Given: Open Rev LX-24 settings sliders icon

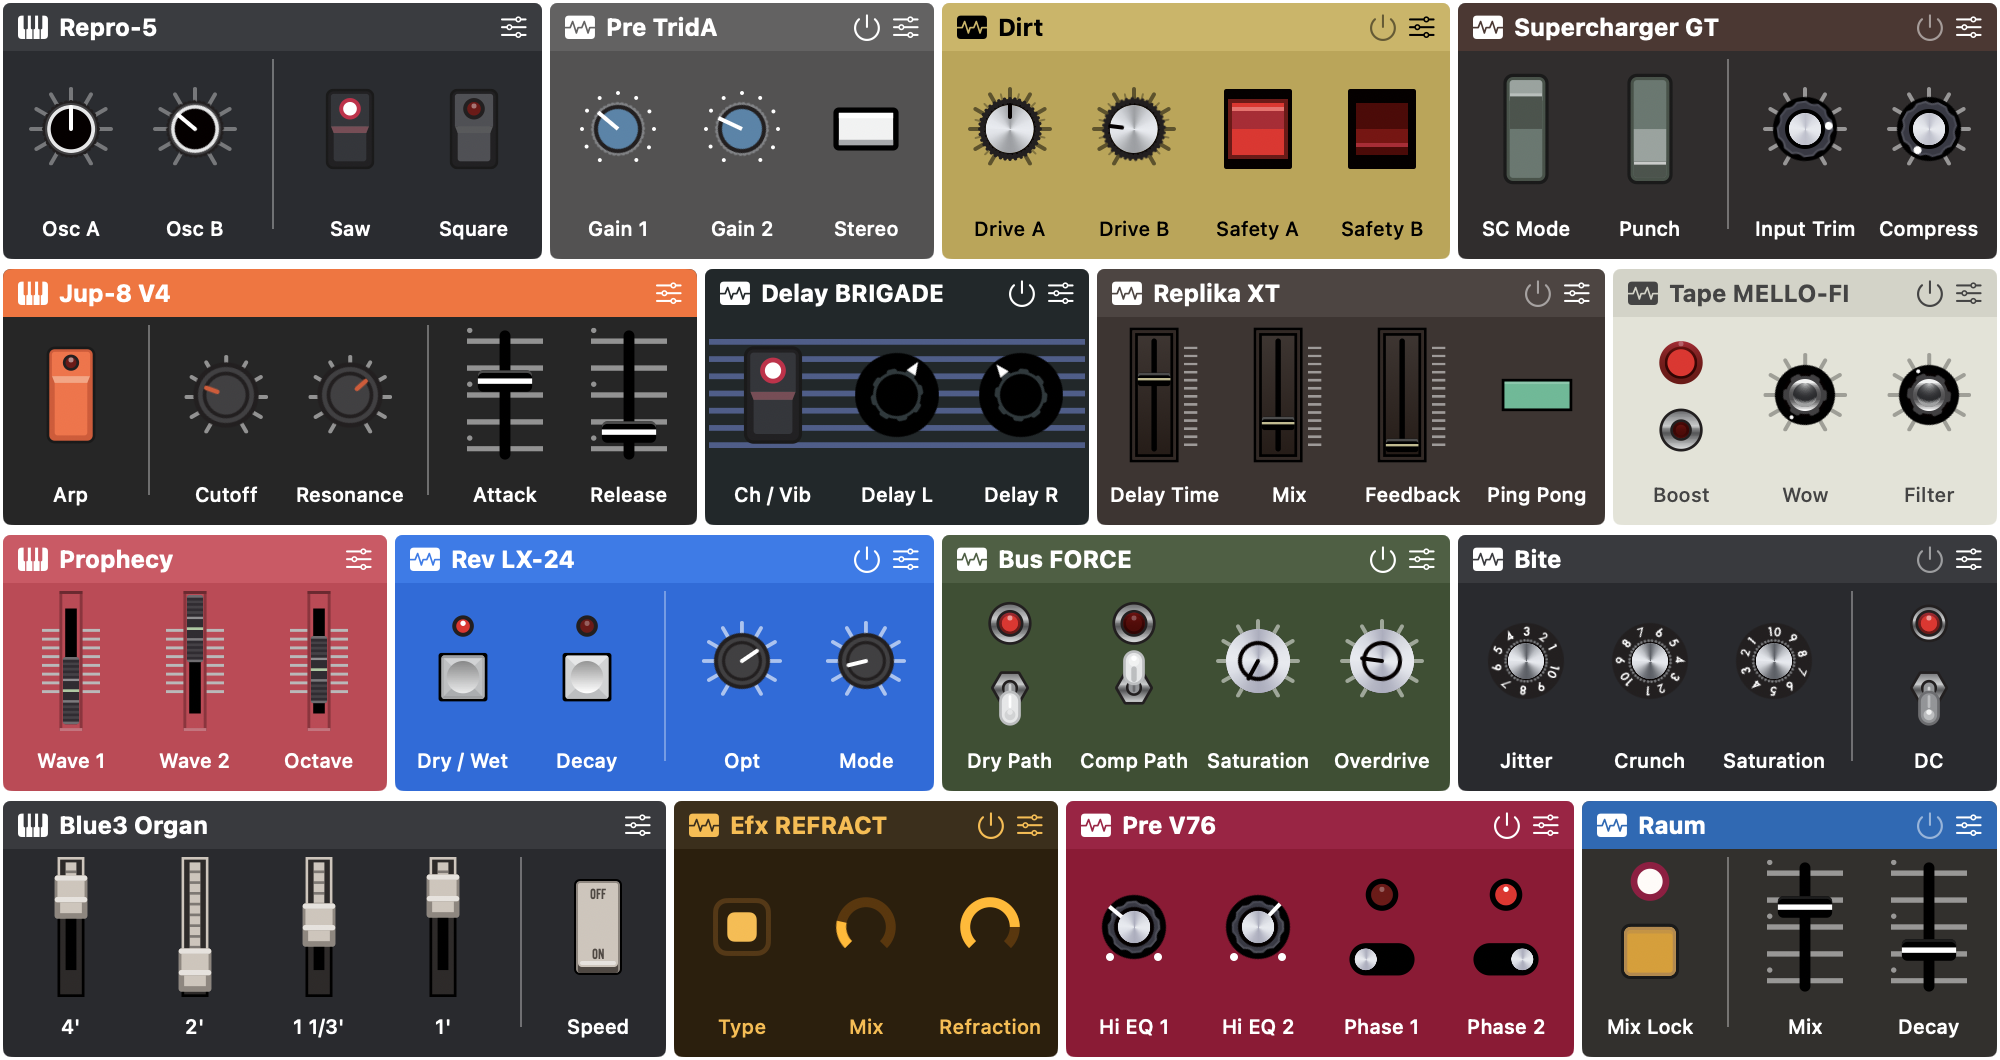Looking at the screenshot, I should point(906,559).
